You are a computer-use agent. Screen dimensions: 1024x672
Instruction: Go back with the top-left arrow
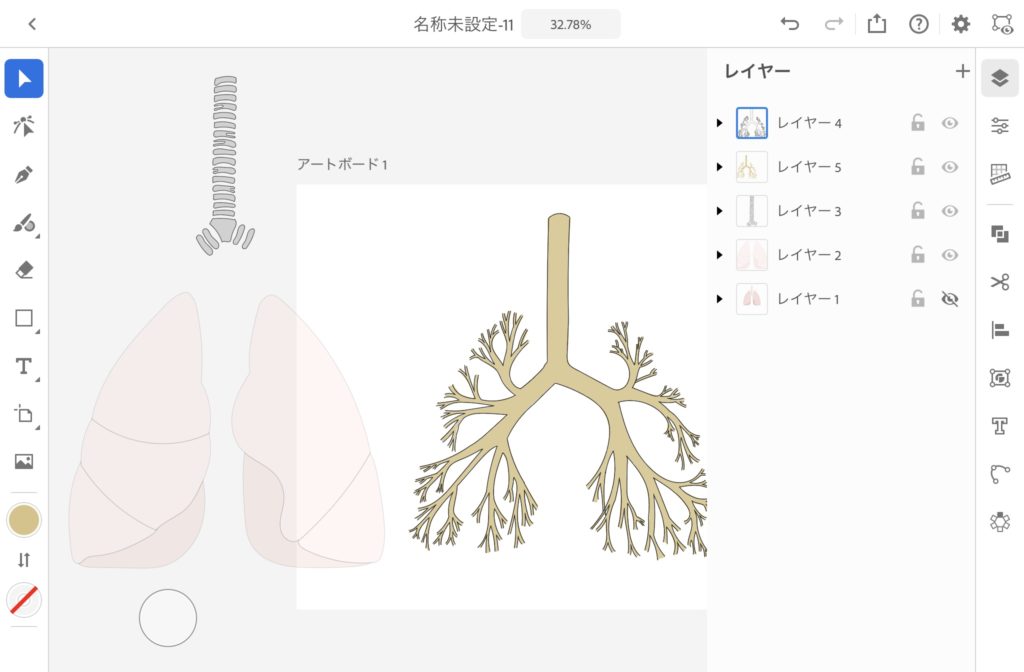[x=32, y=24]
